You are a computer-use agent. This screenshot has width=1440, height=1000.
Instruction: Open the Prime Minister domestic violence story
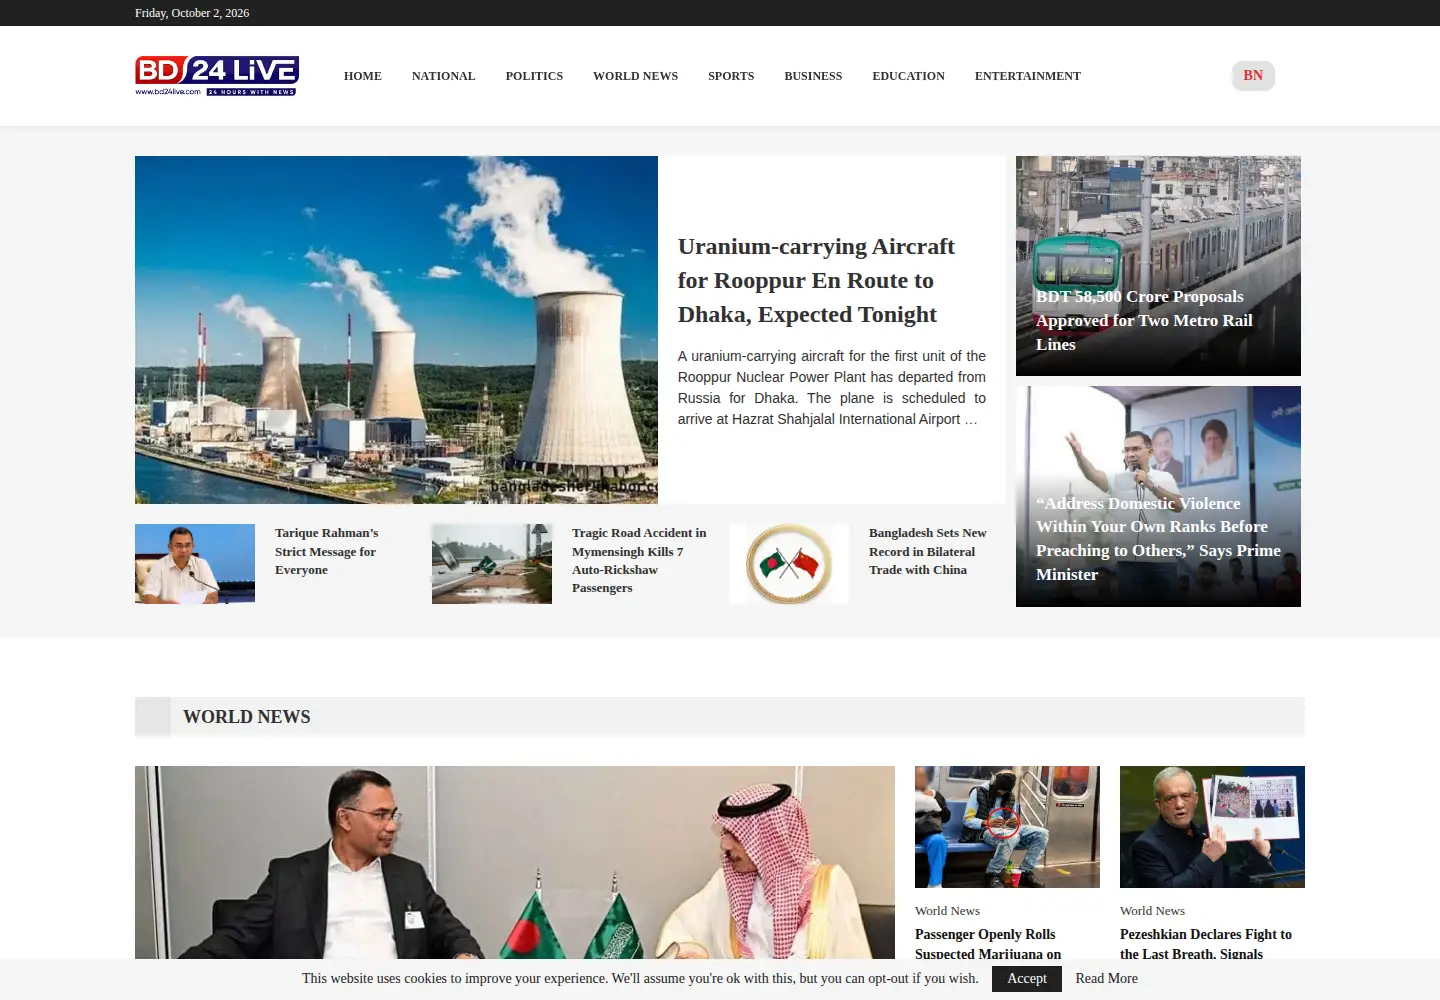tap(1158, 539)
